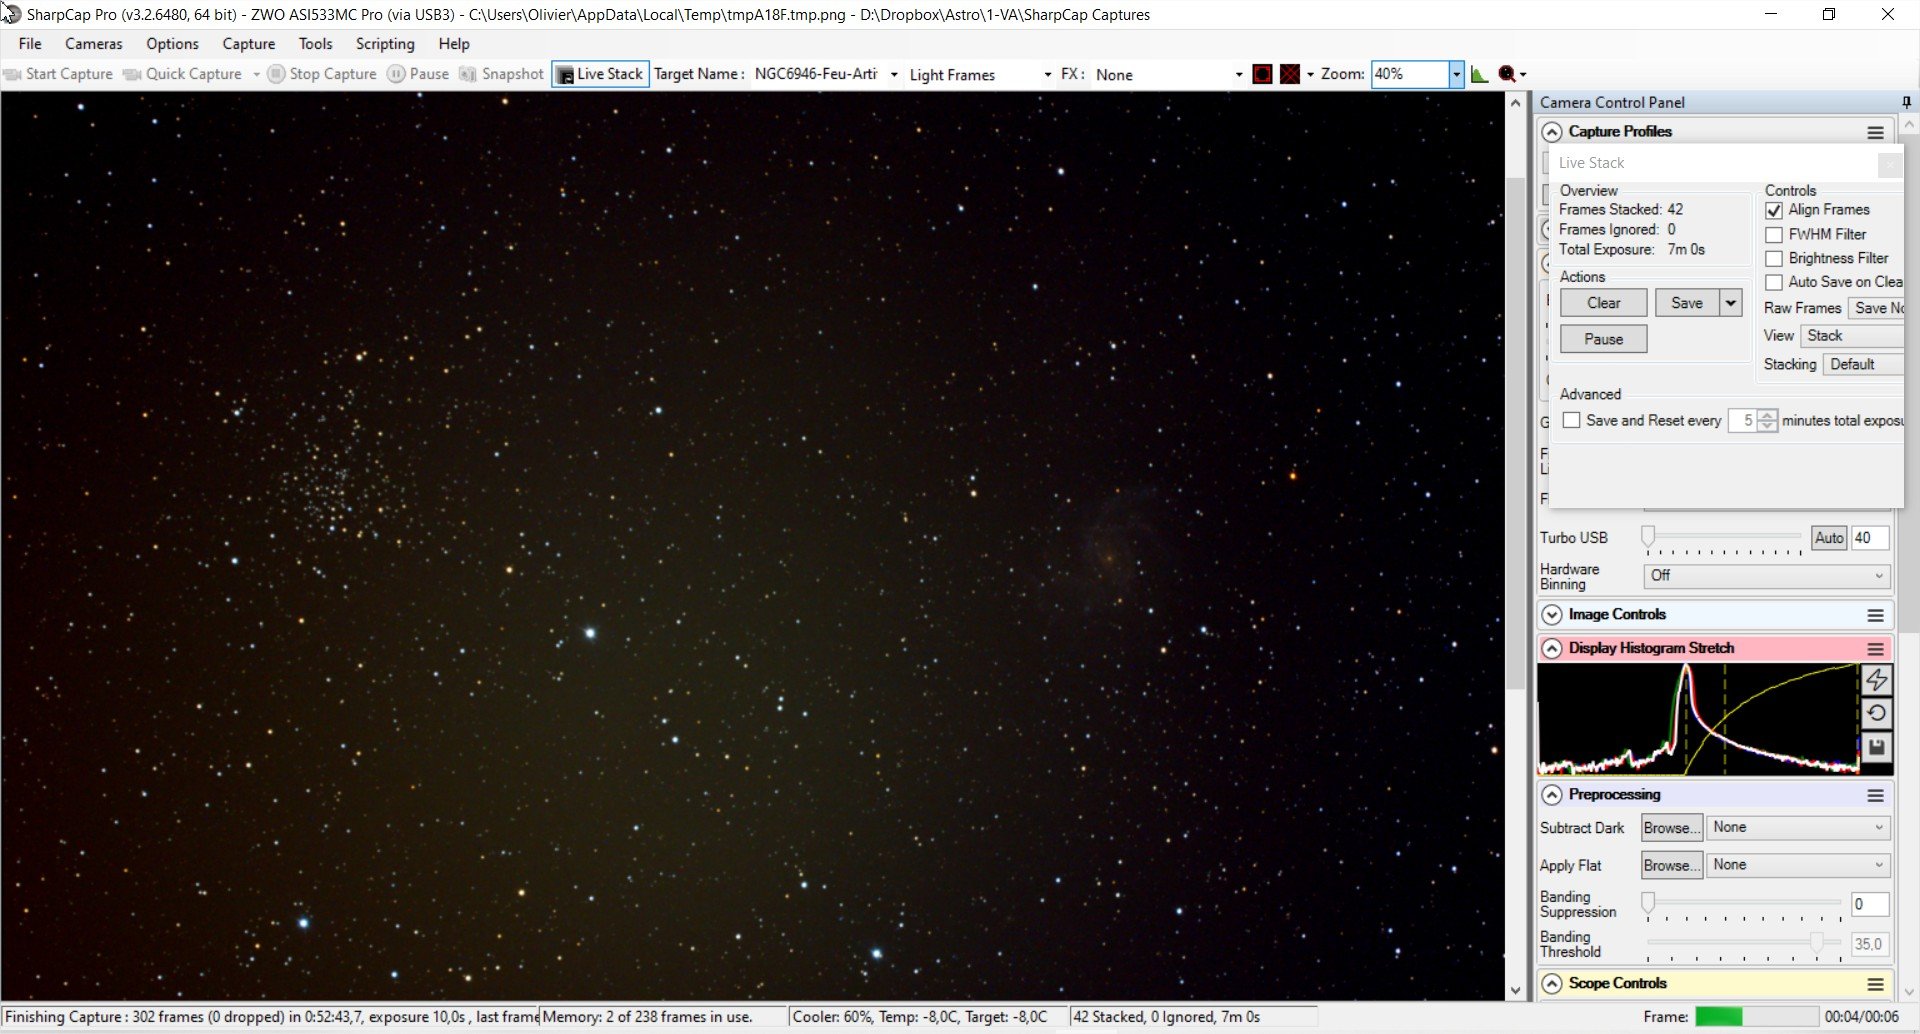Open the File menu
Viewport: 1920px width, 1034px height.
[x=30, y=44]
